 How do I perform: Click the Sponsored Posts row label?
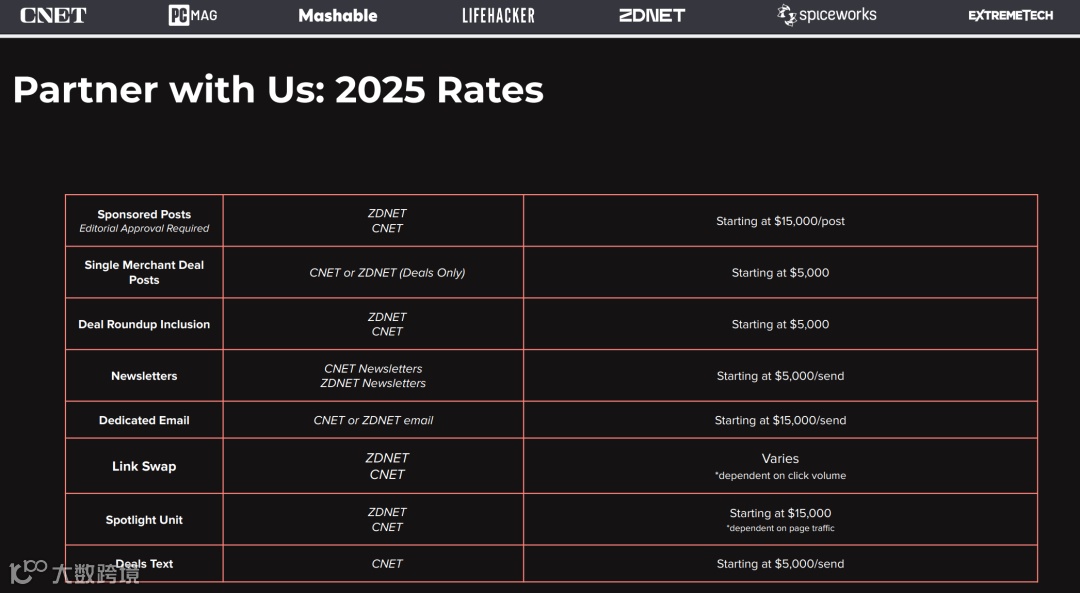[x=144, y=214]
